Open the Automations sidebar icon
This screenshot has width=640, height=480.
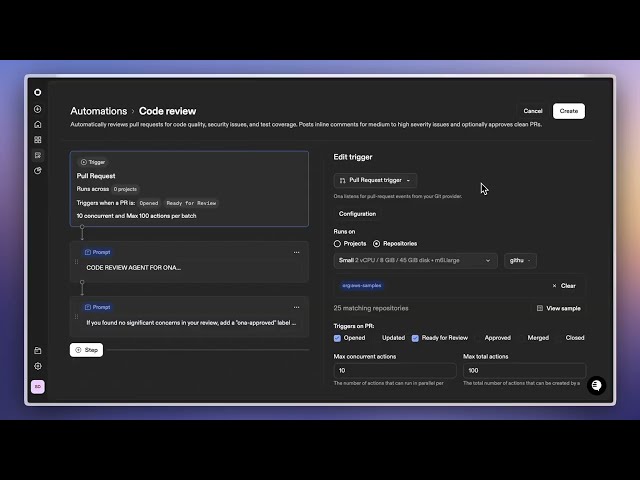pyautogui.click(x=38, y=155)
